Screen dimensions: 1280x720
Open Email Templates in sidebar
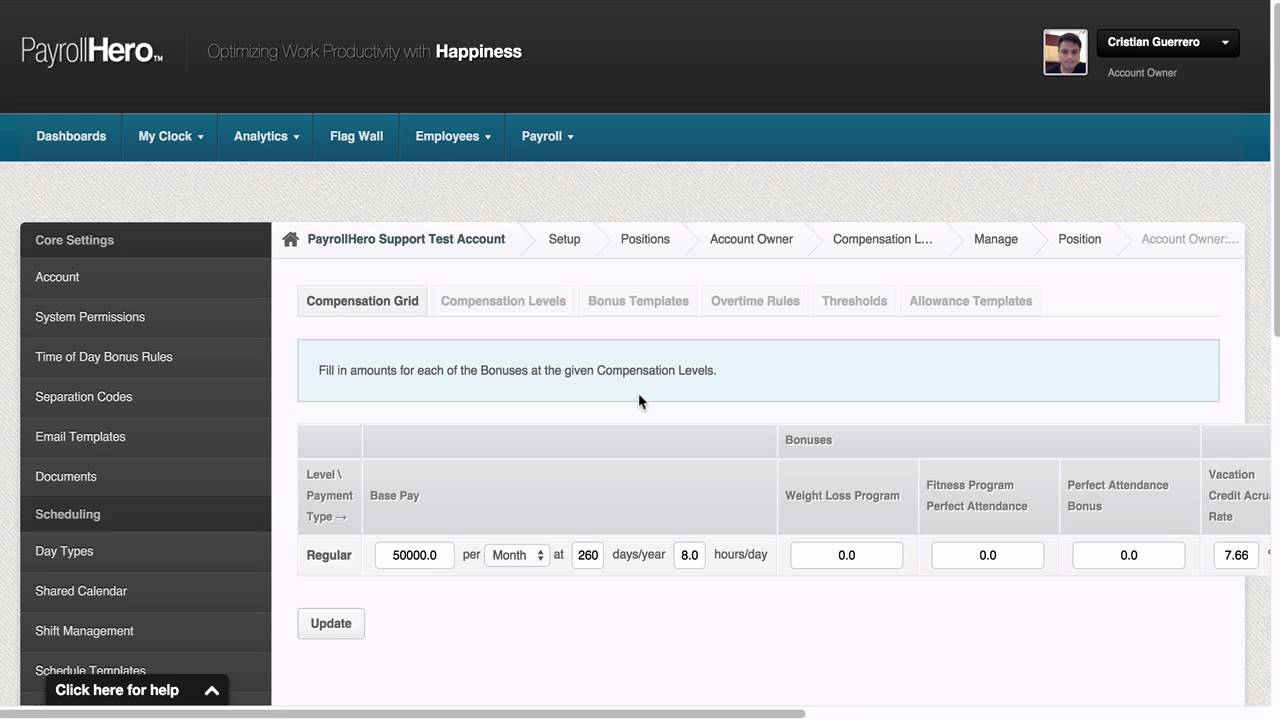coord(145,437)
